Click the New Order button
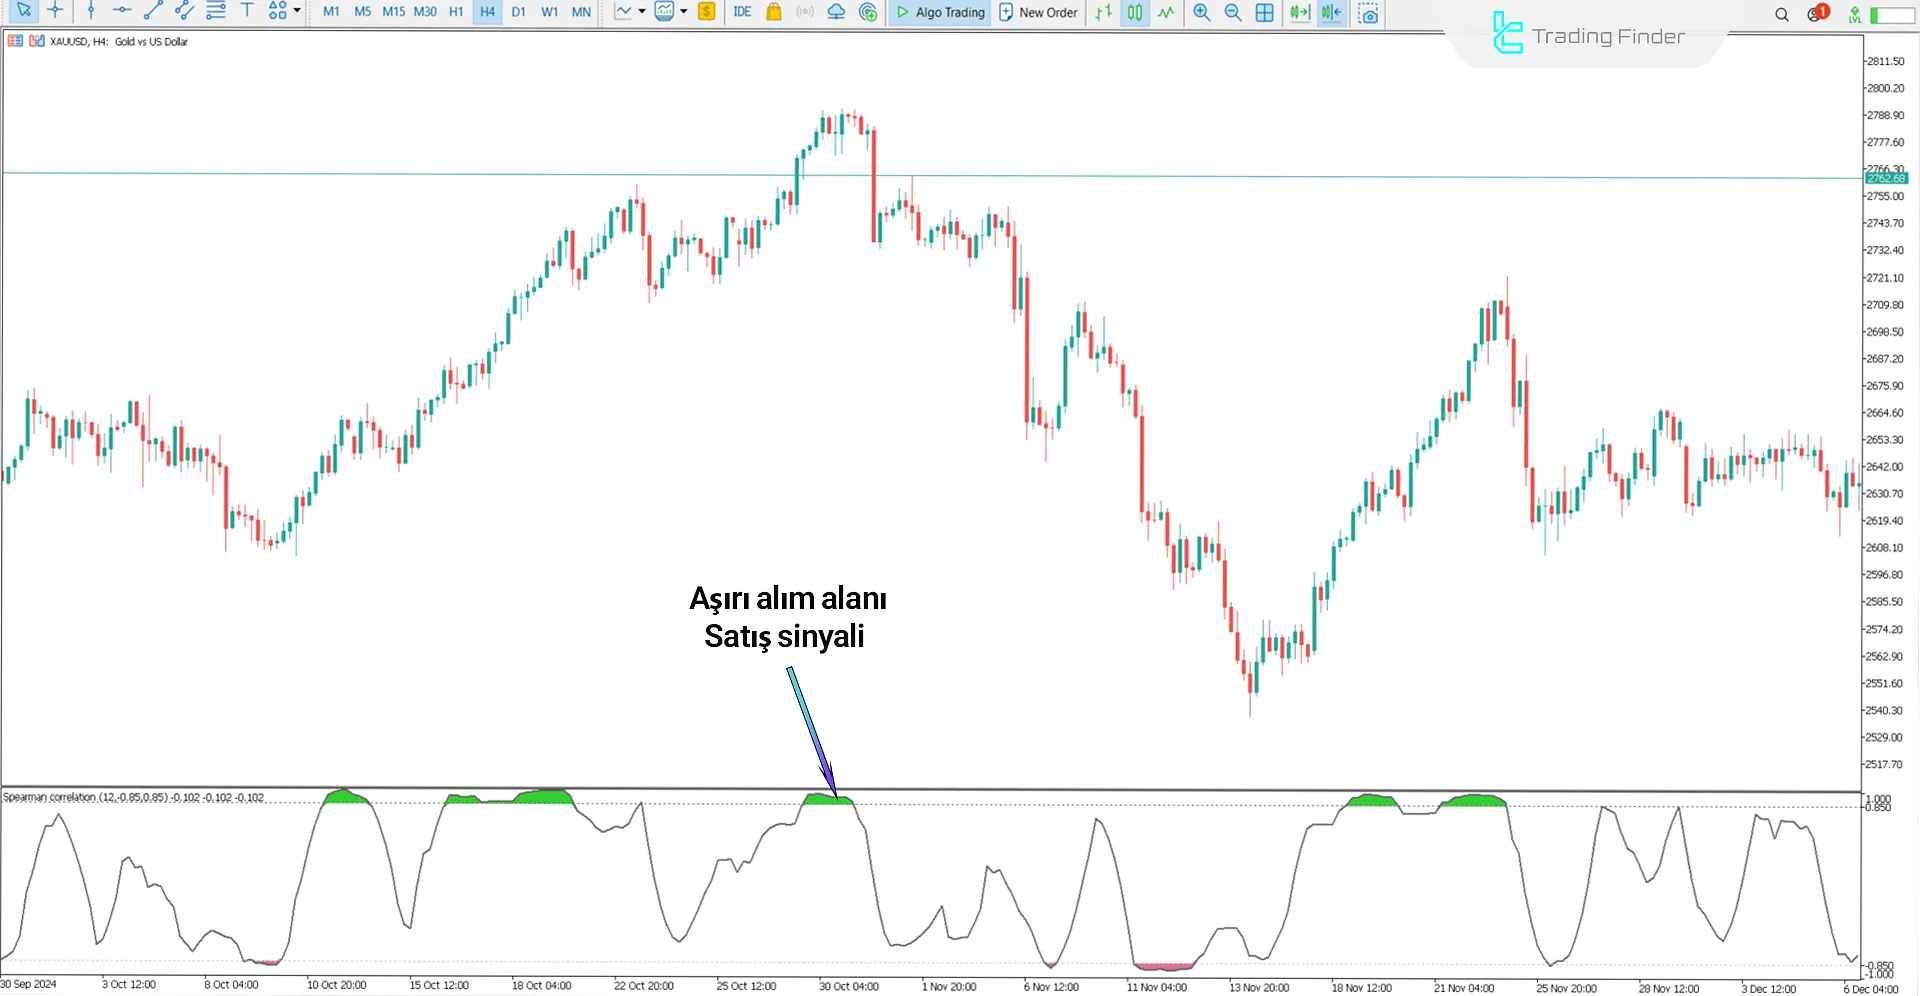The width and height of the screenshot is (1920, 996). (1038, 12)
